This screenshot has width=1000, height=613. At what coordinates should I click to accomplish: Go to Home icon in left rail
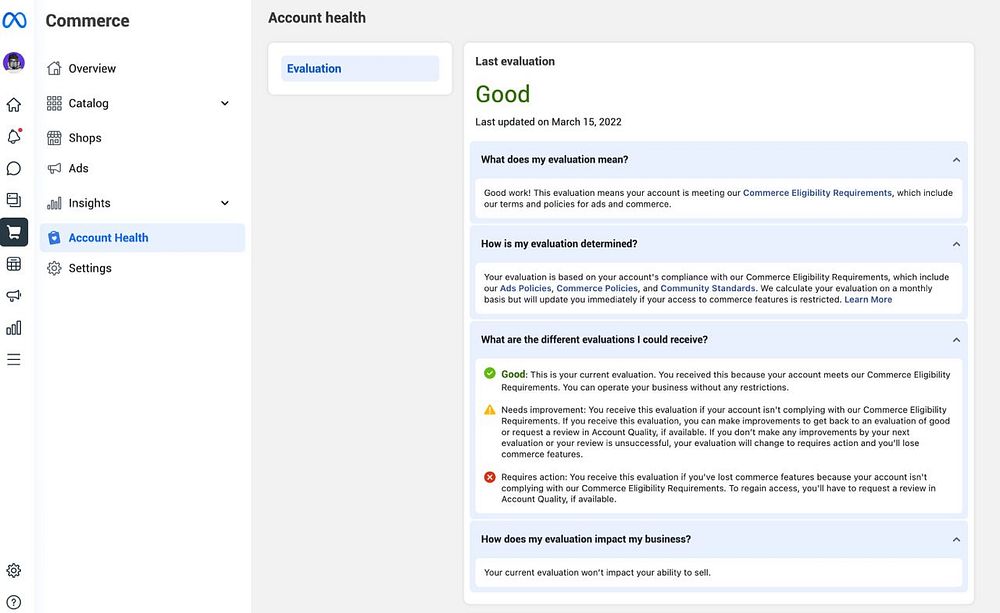tap(13, 105)
